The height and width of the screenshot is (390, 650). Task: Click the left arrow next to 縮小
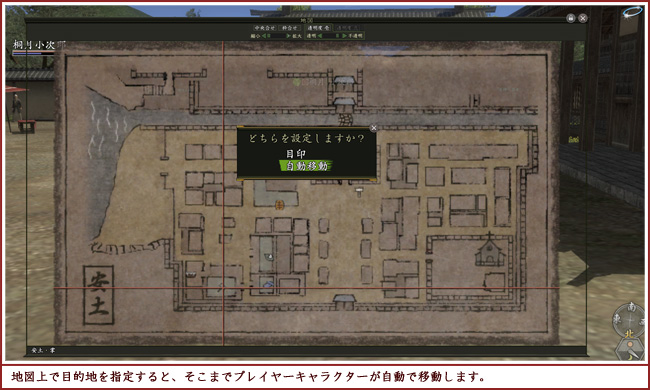click(264, 36)
